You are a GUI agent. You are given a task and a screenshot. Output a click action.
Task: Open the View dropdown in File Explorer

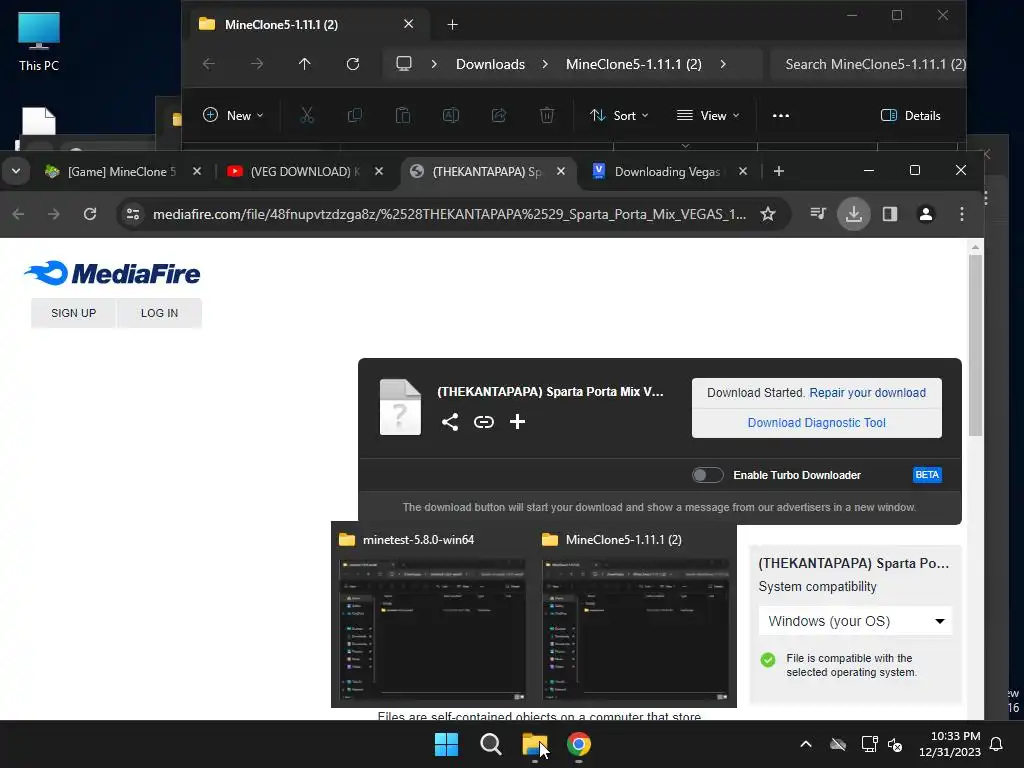(x=708, y=116)
